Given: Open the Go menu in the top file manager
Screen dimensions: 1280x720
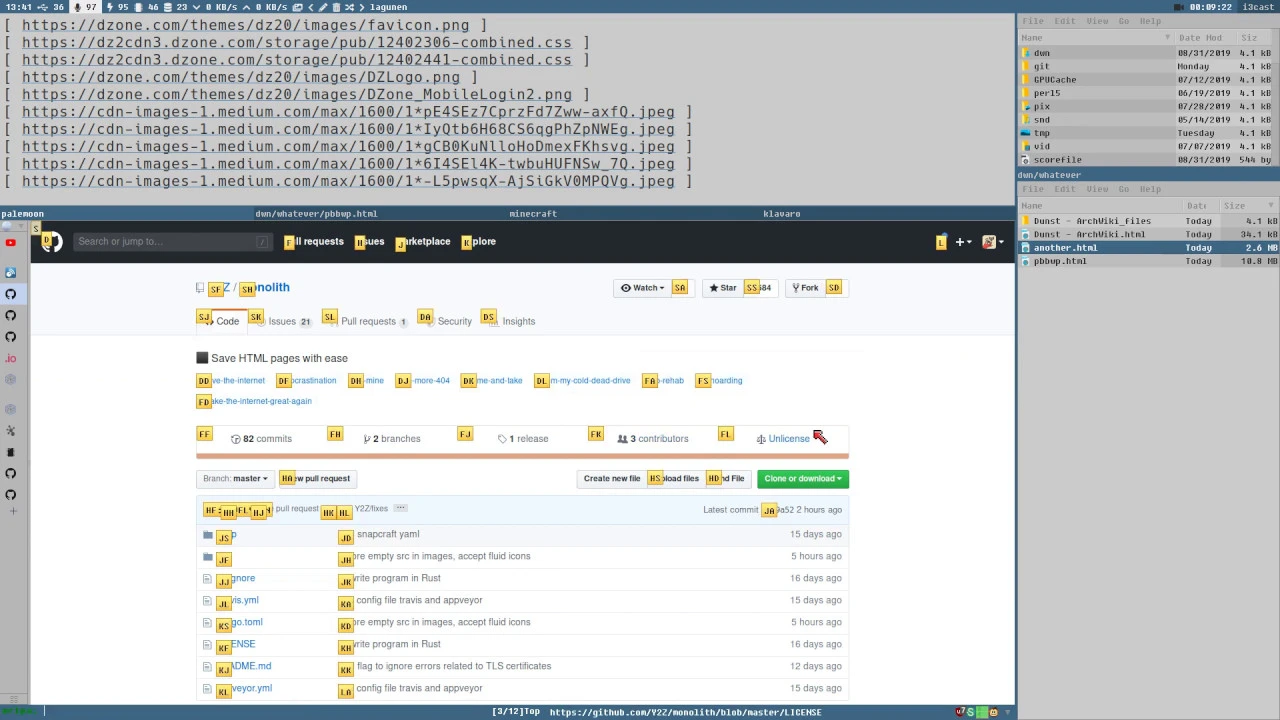Looking at the screenshot, I should coord(1124,21).
